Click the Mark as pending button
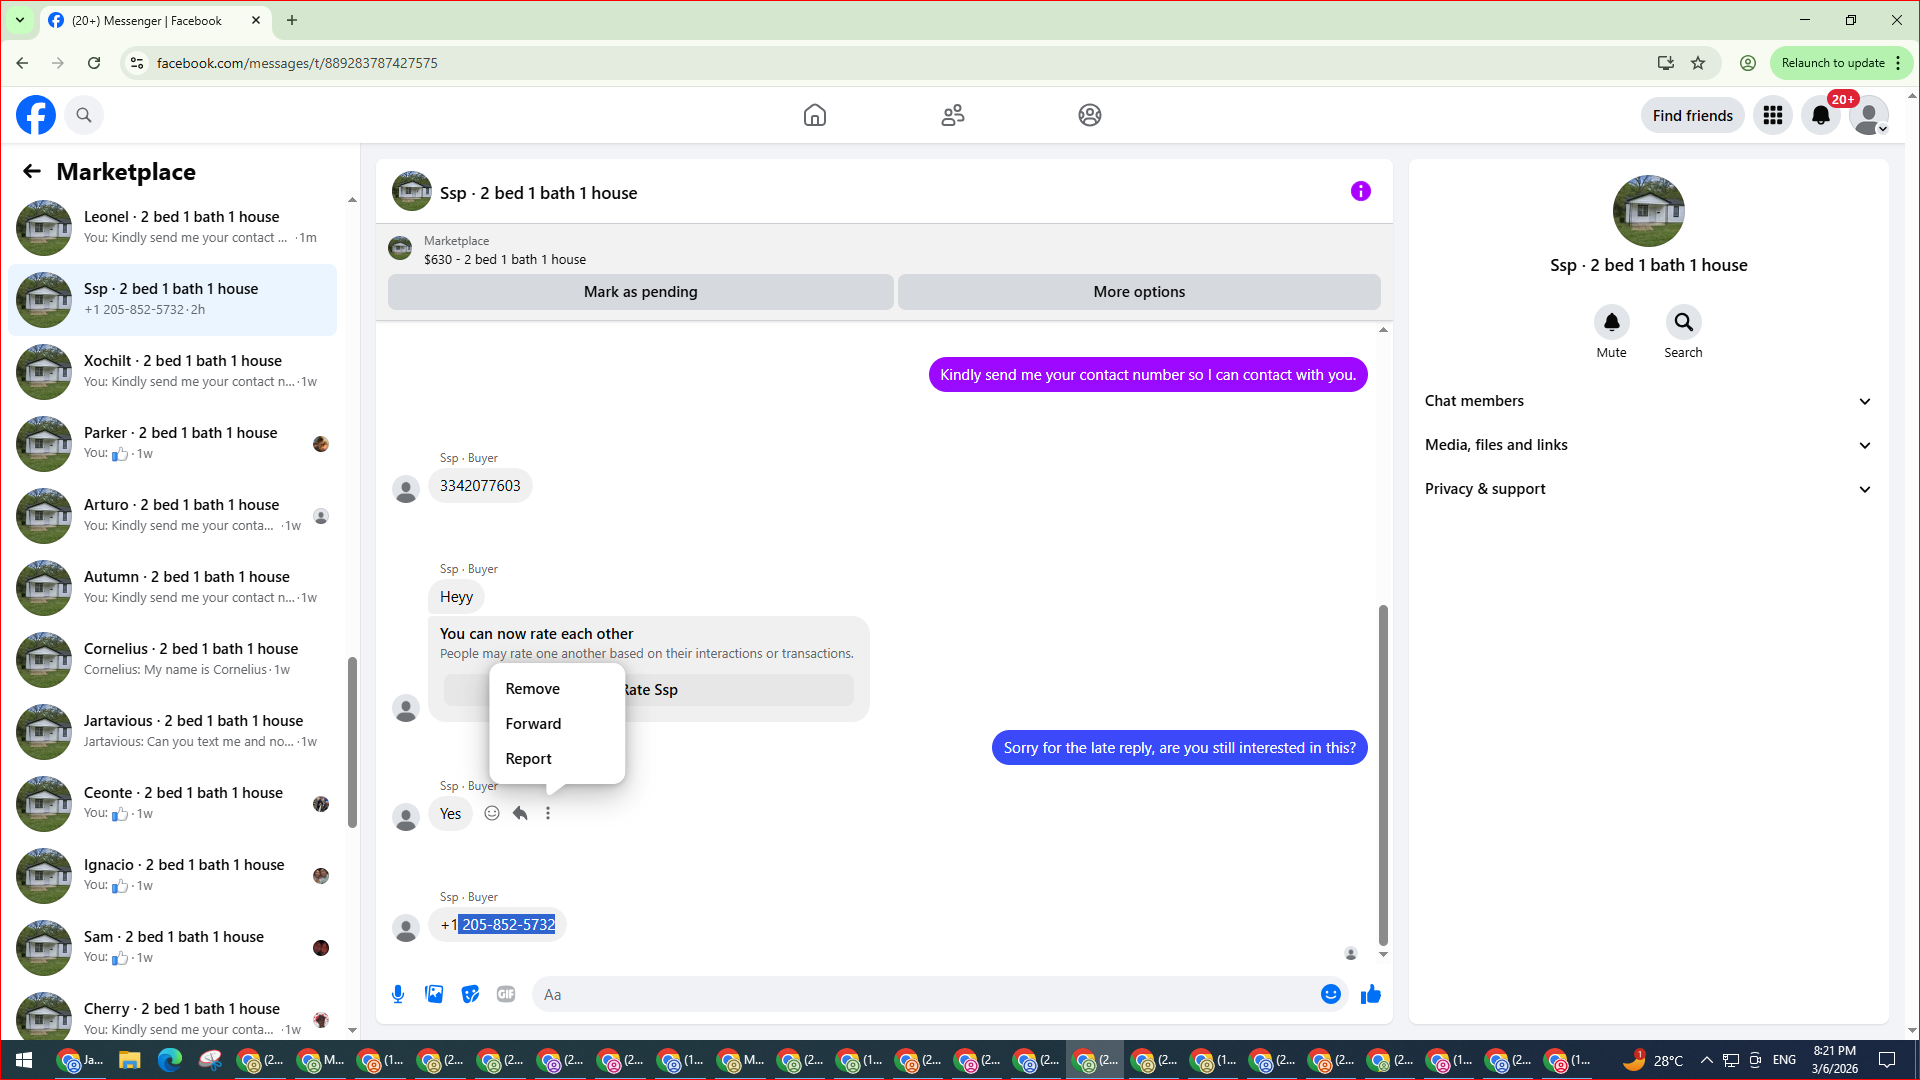Screen dimensions: 1920x1080 pyautogui.click(x=640, y=292)
